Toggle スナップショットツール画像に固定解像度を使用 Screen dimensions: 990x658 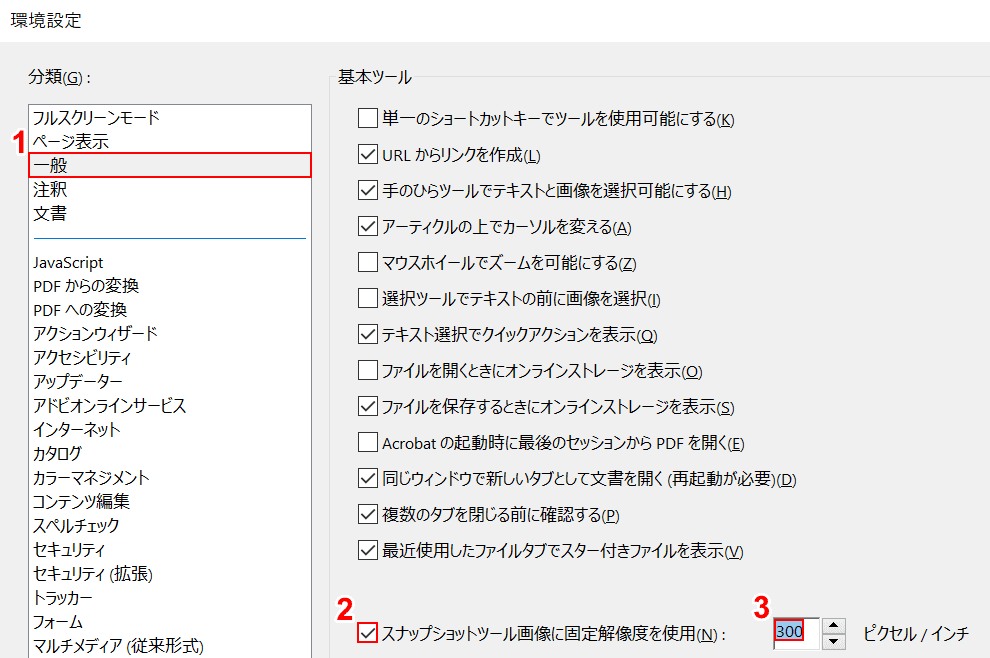(367, 633)
